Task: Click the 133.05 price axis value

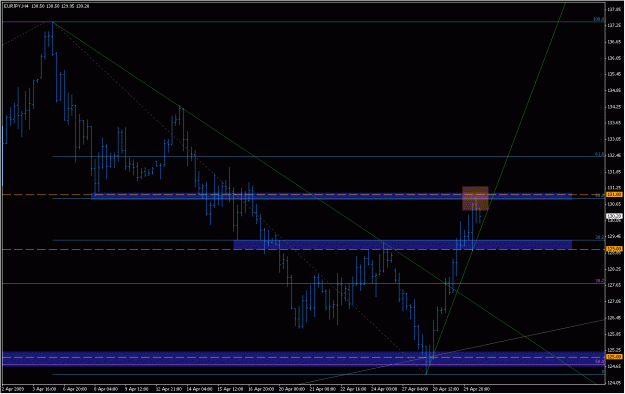Action: click(x=614, y=139)
